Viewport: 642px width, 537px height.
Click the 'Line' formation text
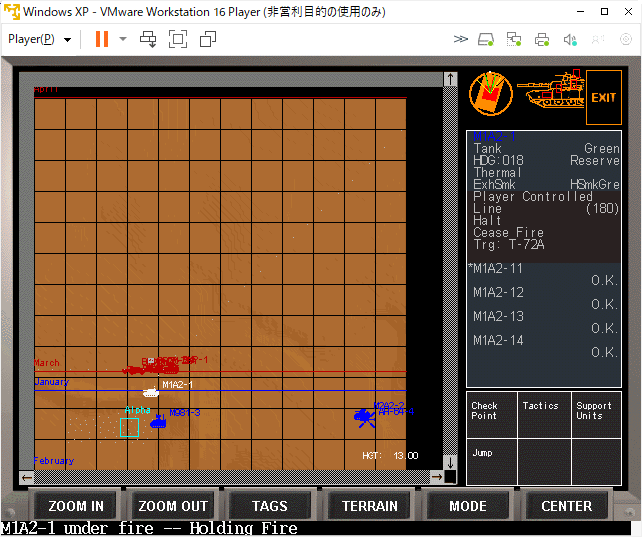pyautogui.click(x=487, y=209)
